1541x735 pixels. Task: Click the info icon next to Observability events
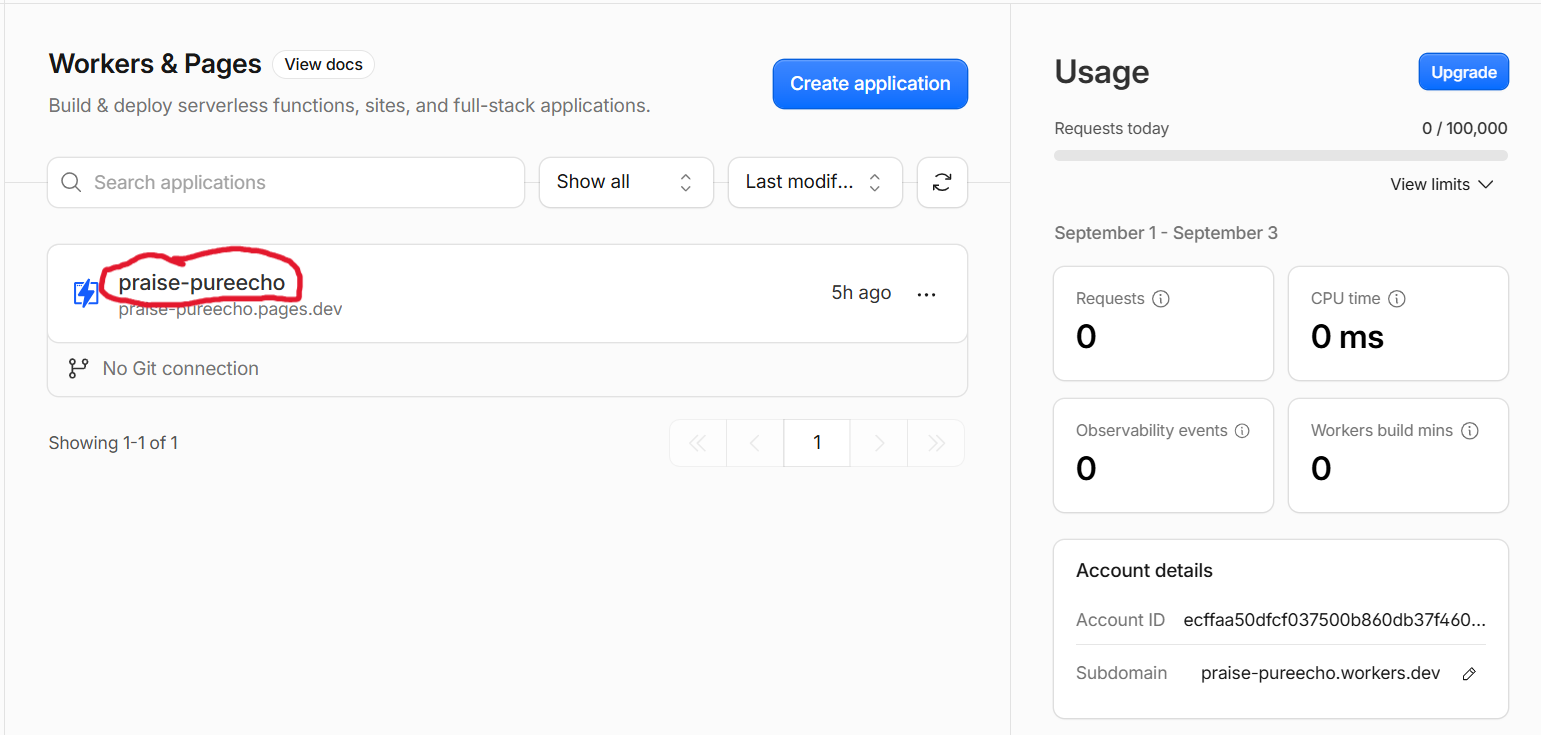click(x=1242, y=431)
